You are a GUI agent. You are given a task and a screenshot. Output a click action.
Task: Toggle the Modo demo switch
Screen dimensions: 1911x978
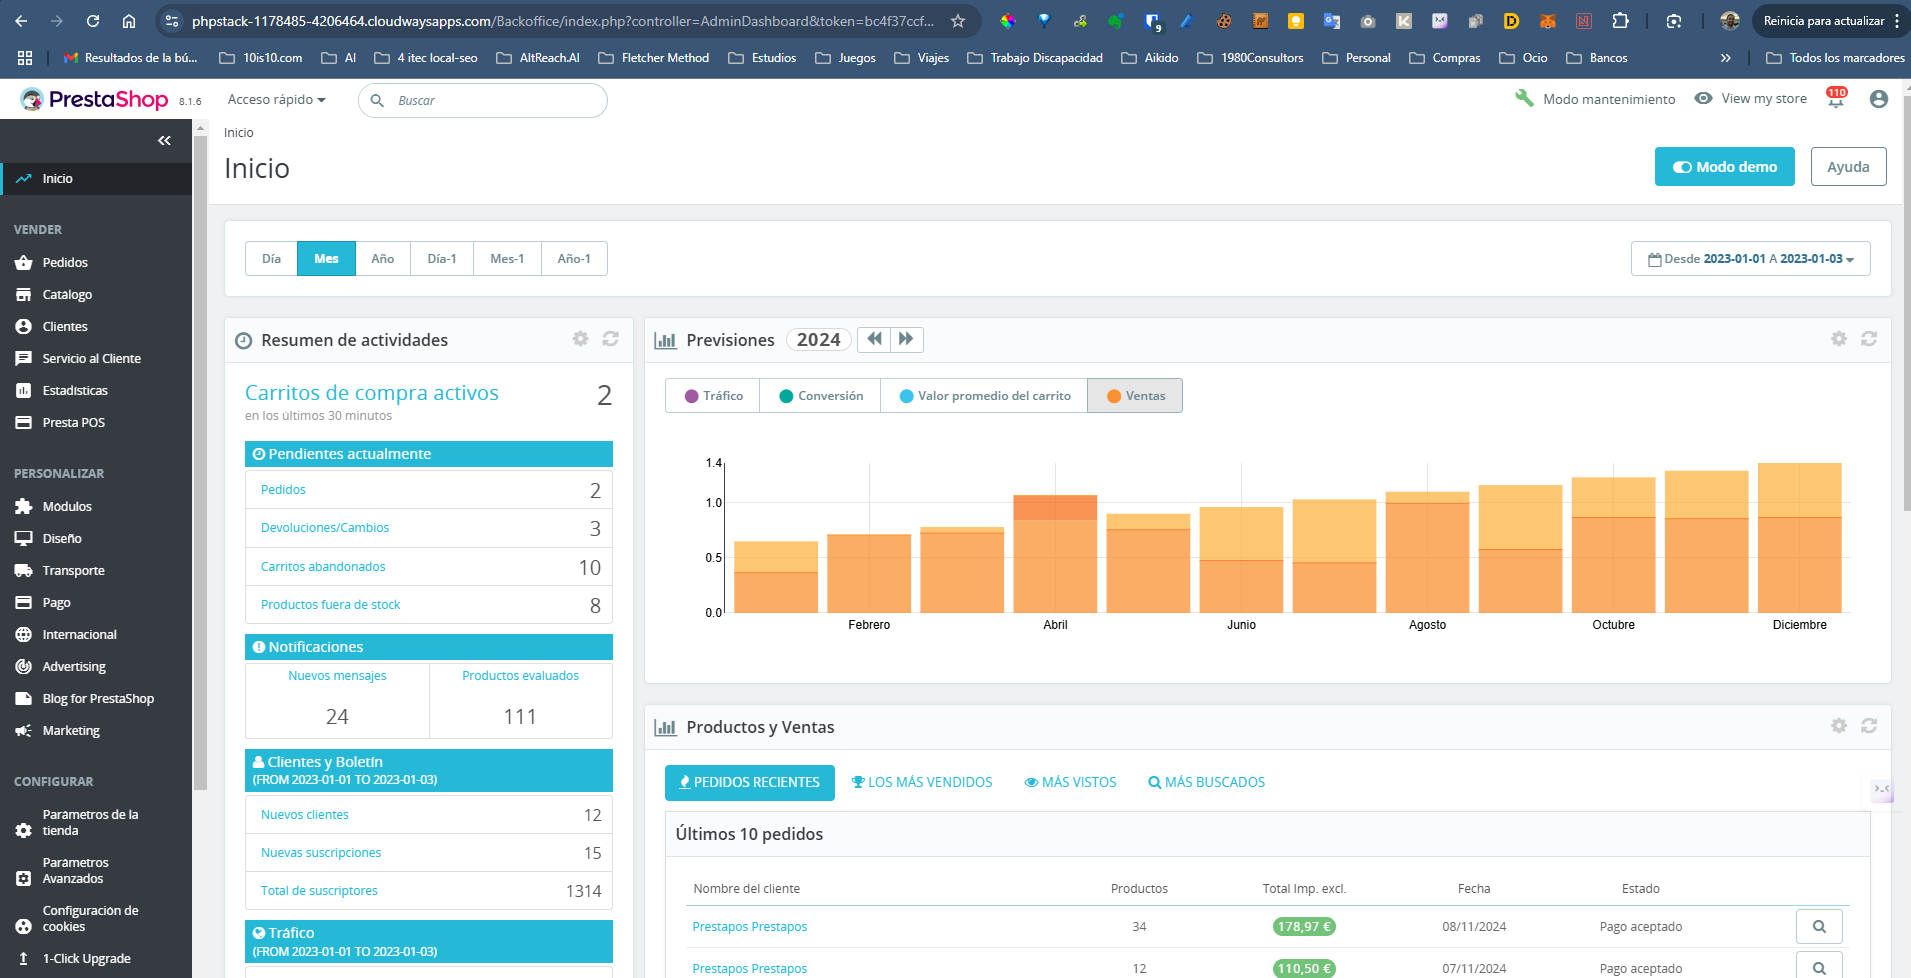pyautogui.click(x=1724, y=167)
